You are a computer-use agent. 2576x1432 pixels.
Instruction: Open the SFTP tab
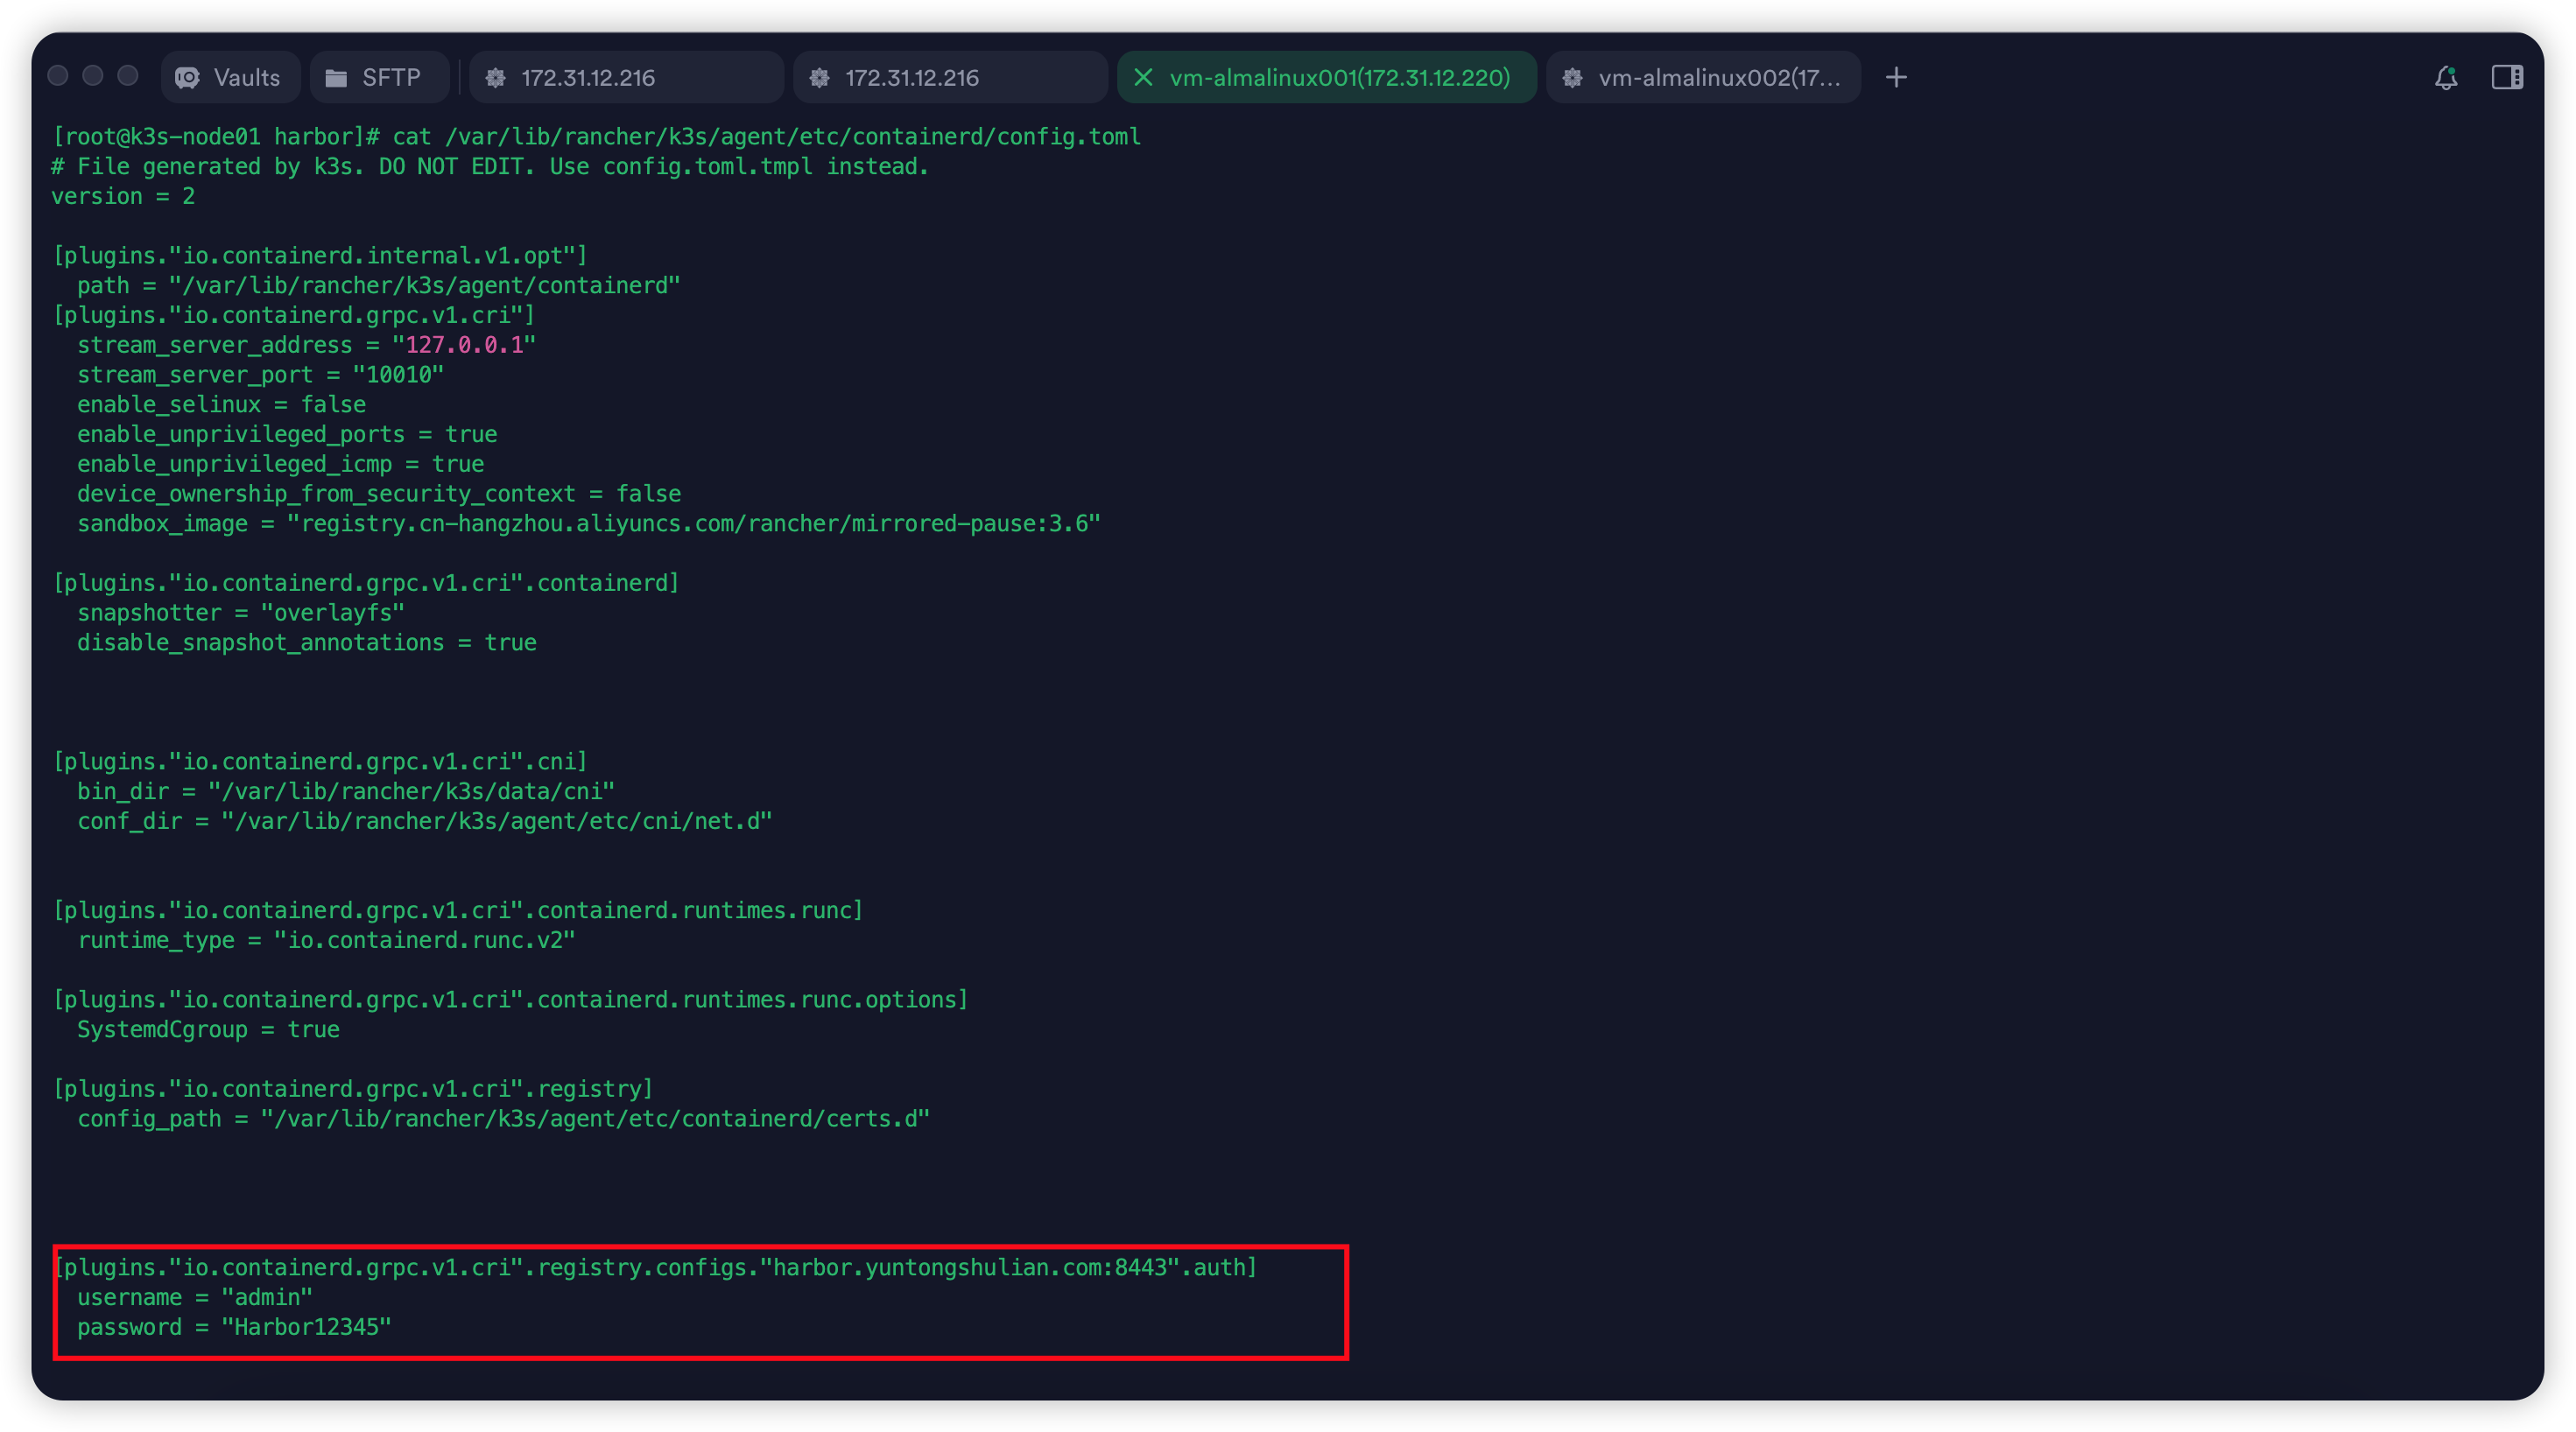[x=378, y=77]
